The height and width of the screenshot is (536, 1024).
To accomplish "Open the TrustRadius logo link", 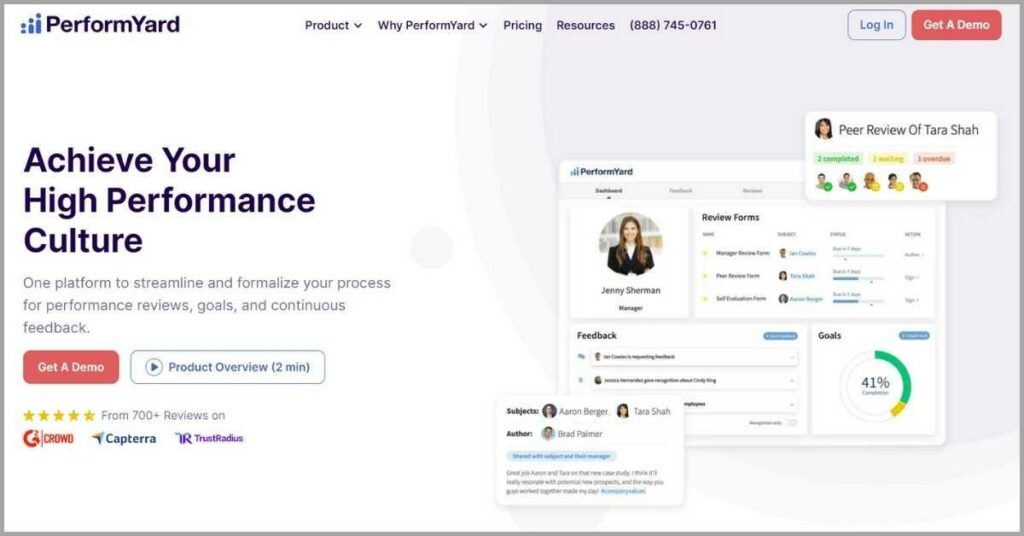I will [209, 438].
